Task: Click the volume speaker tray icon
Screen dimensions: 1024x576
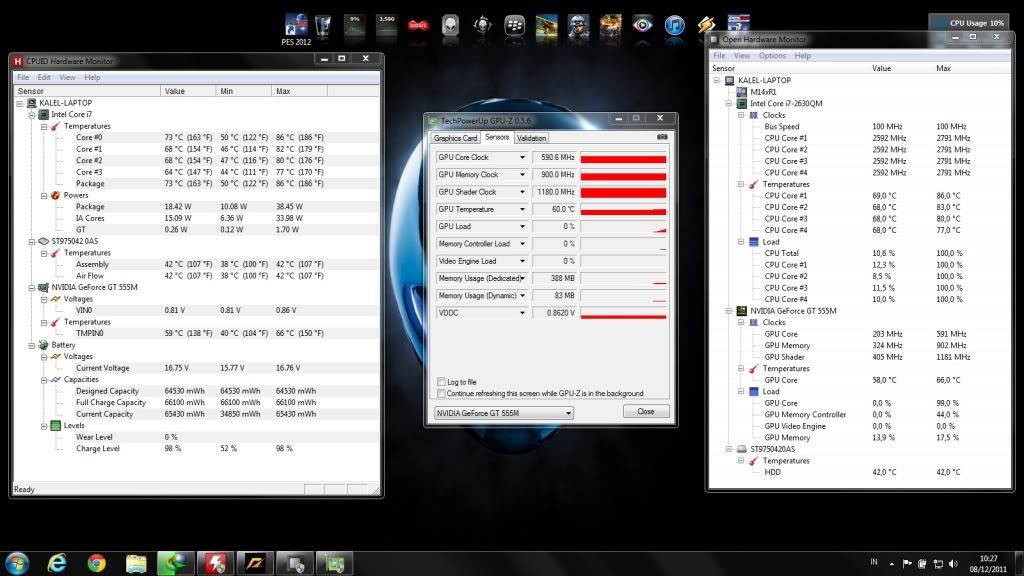Action: point(953,564)
